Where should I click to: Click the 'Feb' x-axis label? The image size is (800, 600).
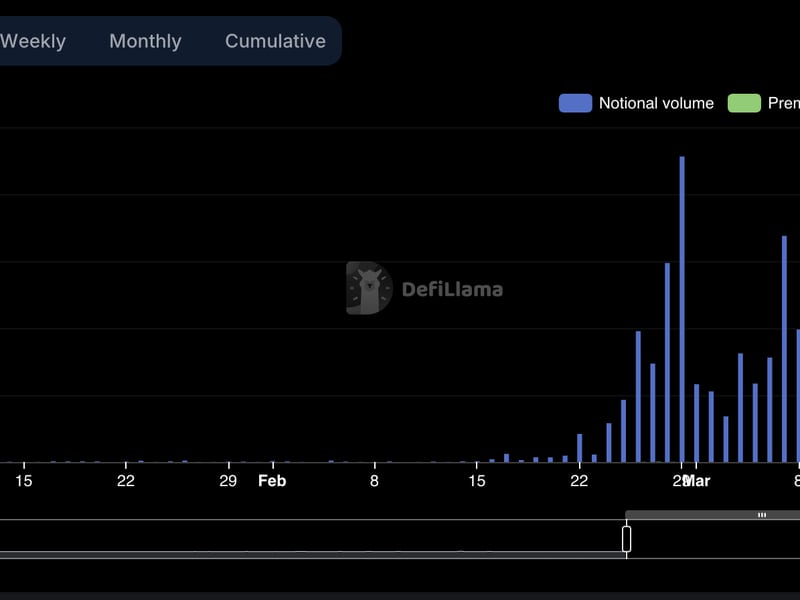(x=272, y=481)
